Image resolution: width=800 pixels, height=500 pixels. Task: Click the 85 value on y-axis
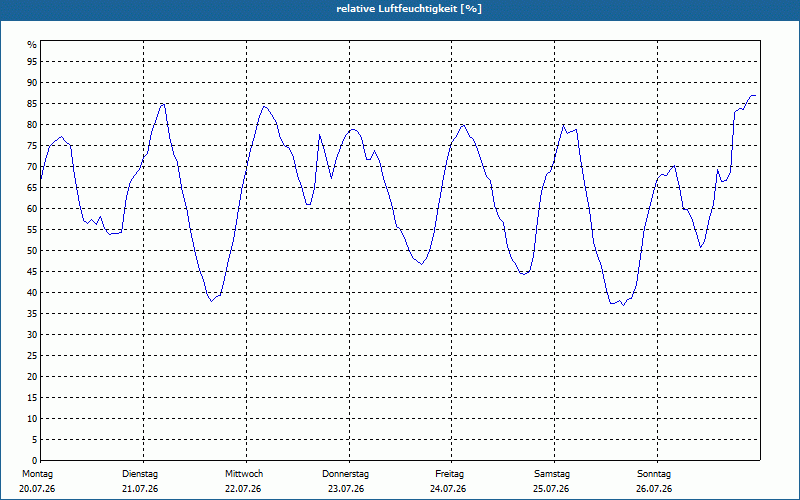coord(32,104)
